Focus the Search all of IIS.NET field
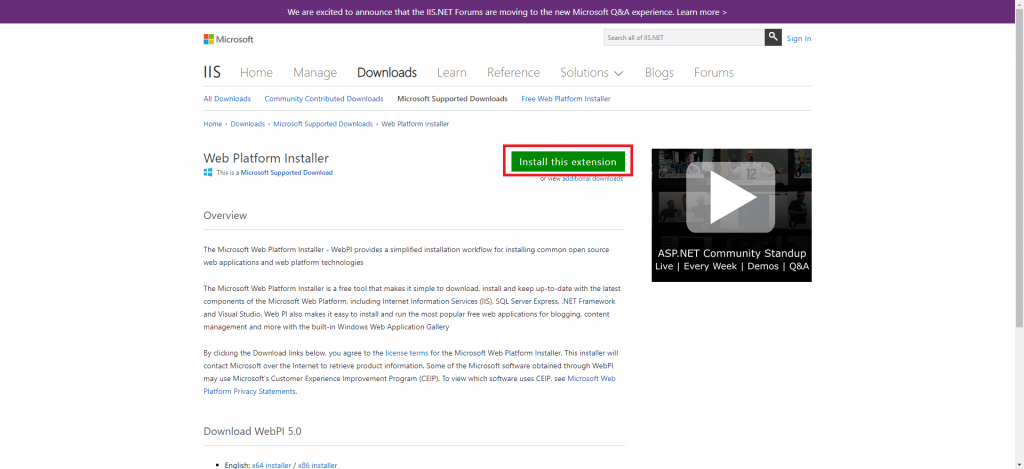The height and width of the screenshot is (469, 1024). [684, 37]
